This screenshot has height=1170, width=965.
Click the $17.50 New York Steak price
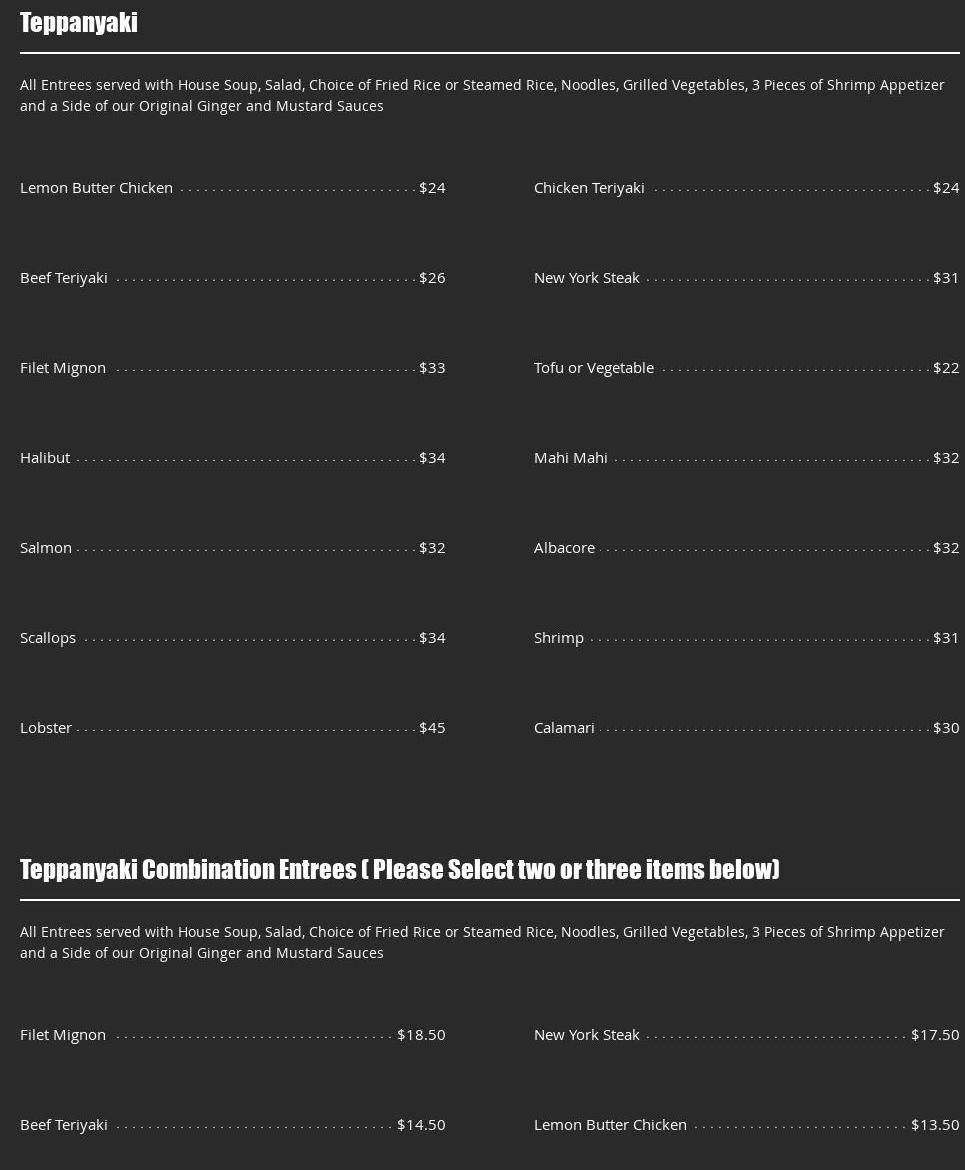[x=935, y=1035]
